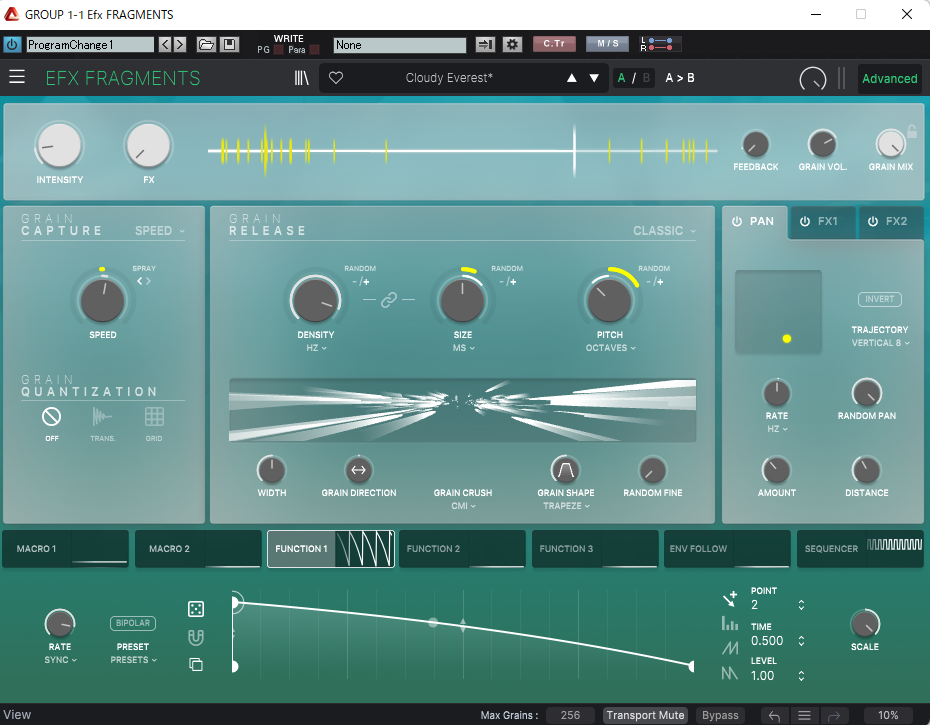Screen dimensions: 930x725
Task: Save preset with host floppy disk icon
Action: [x=230, y=44]
